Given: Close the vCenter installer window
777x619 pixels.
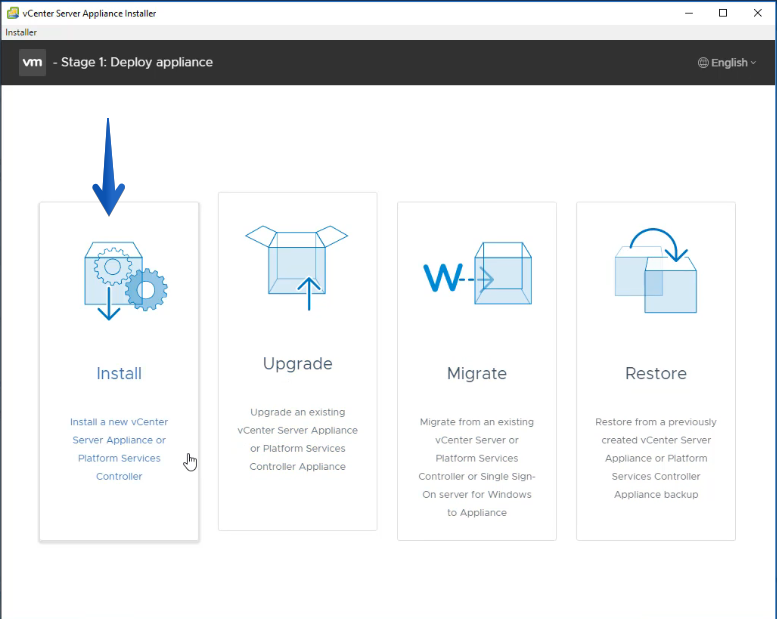Looking at the screenshot, I should tap(758, 13).
